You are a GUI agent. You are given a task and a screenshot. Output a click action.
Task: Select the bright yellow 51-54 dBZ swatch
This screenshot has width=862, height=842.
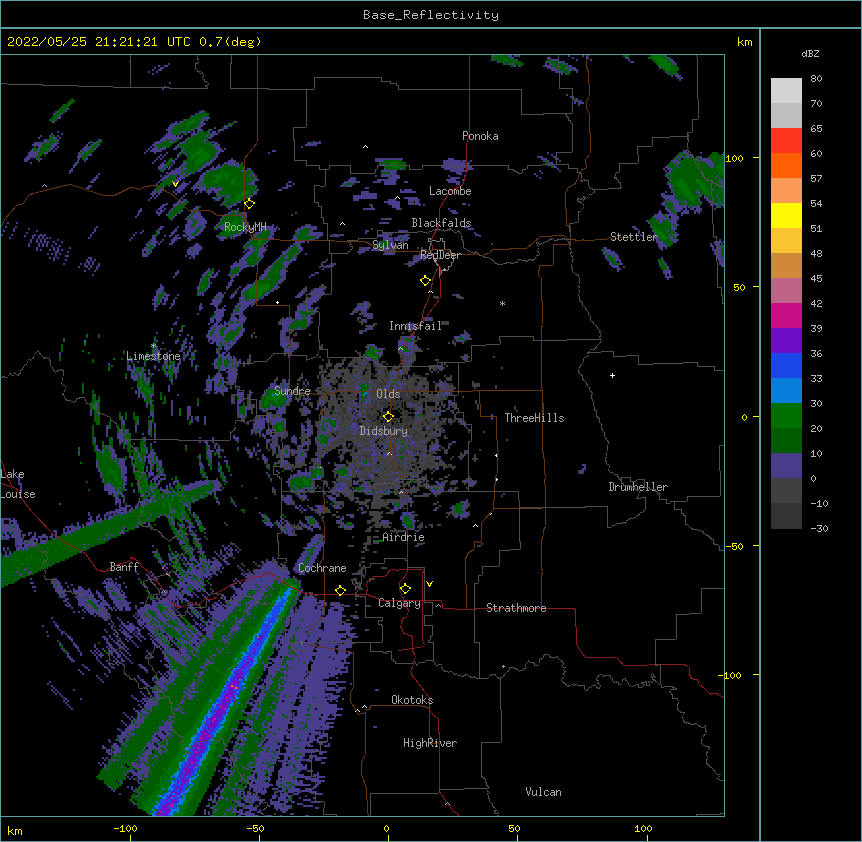tap(786, 215)
